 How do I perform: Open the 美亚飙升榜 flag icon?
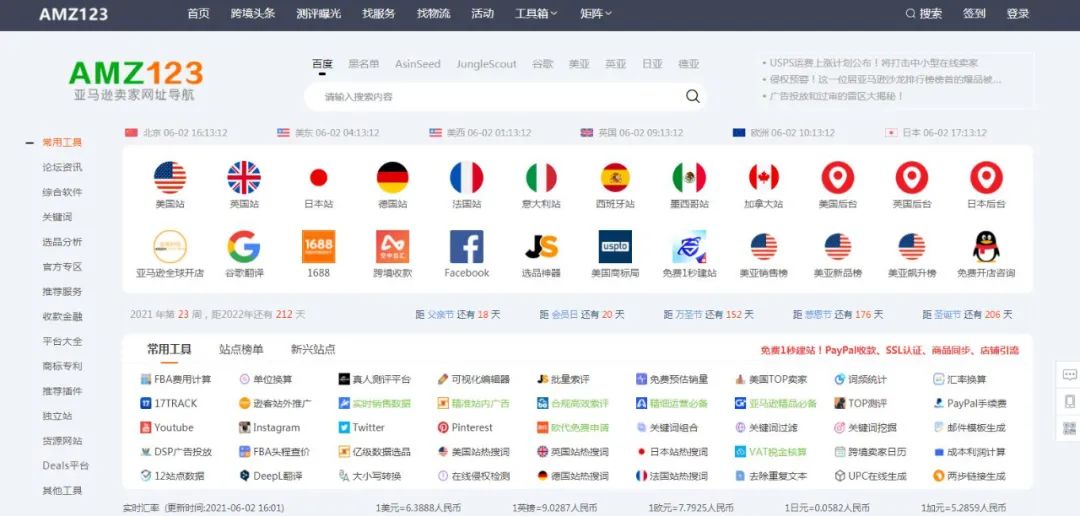click(x=912, y=247)
